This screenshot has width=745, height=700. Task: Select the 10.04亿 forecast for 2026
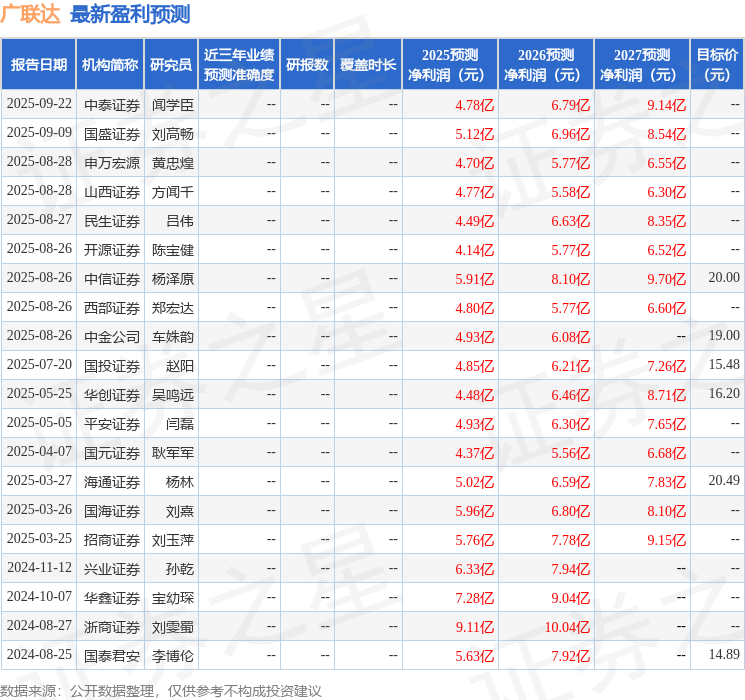(x=567, y=627)
